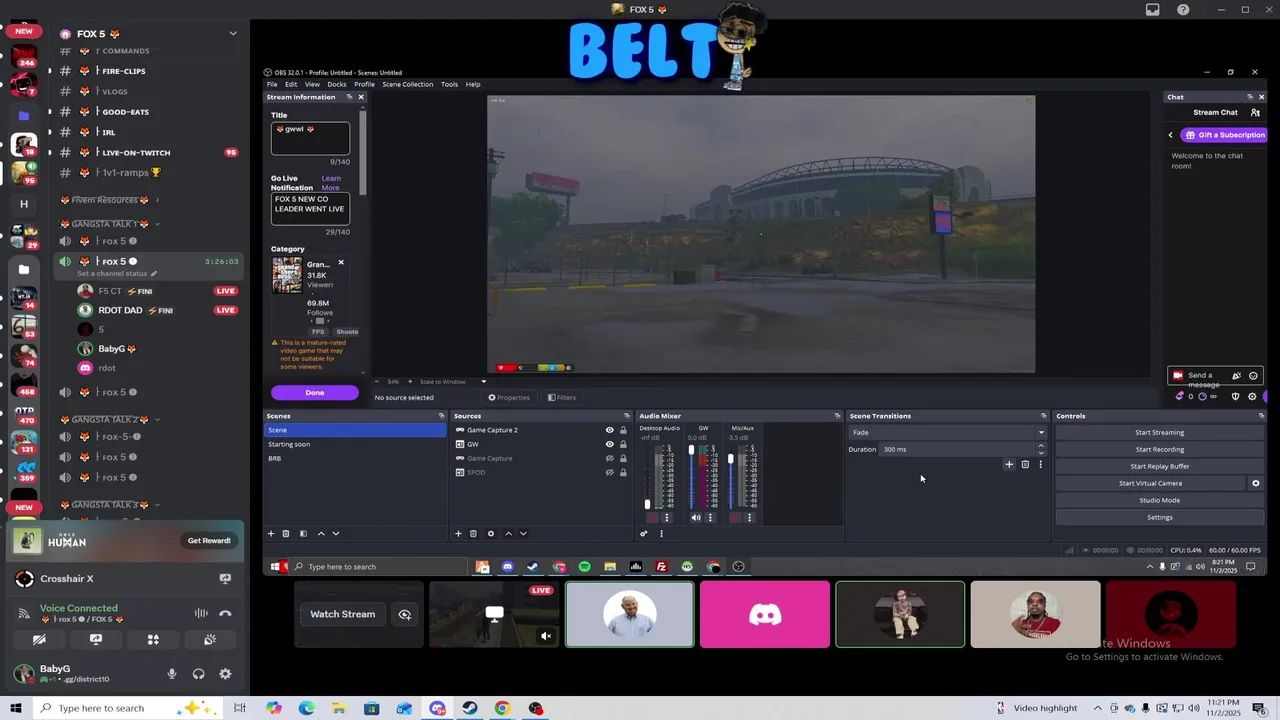1280x720 pixels.
Task: Toggle Discord microphone mute
Action: click(172, 674)
